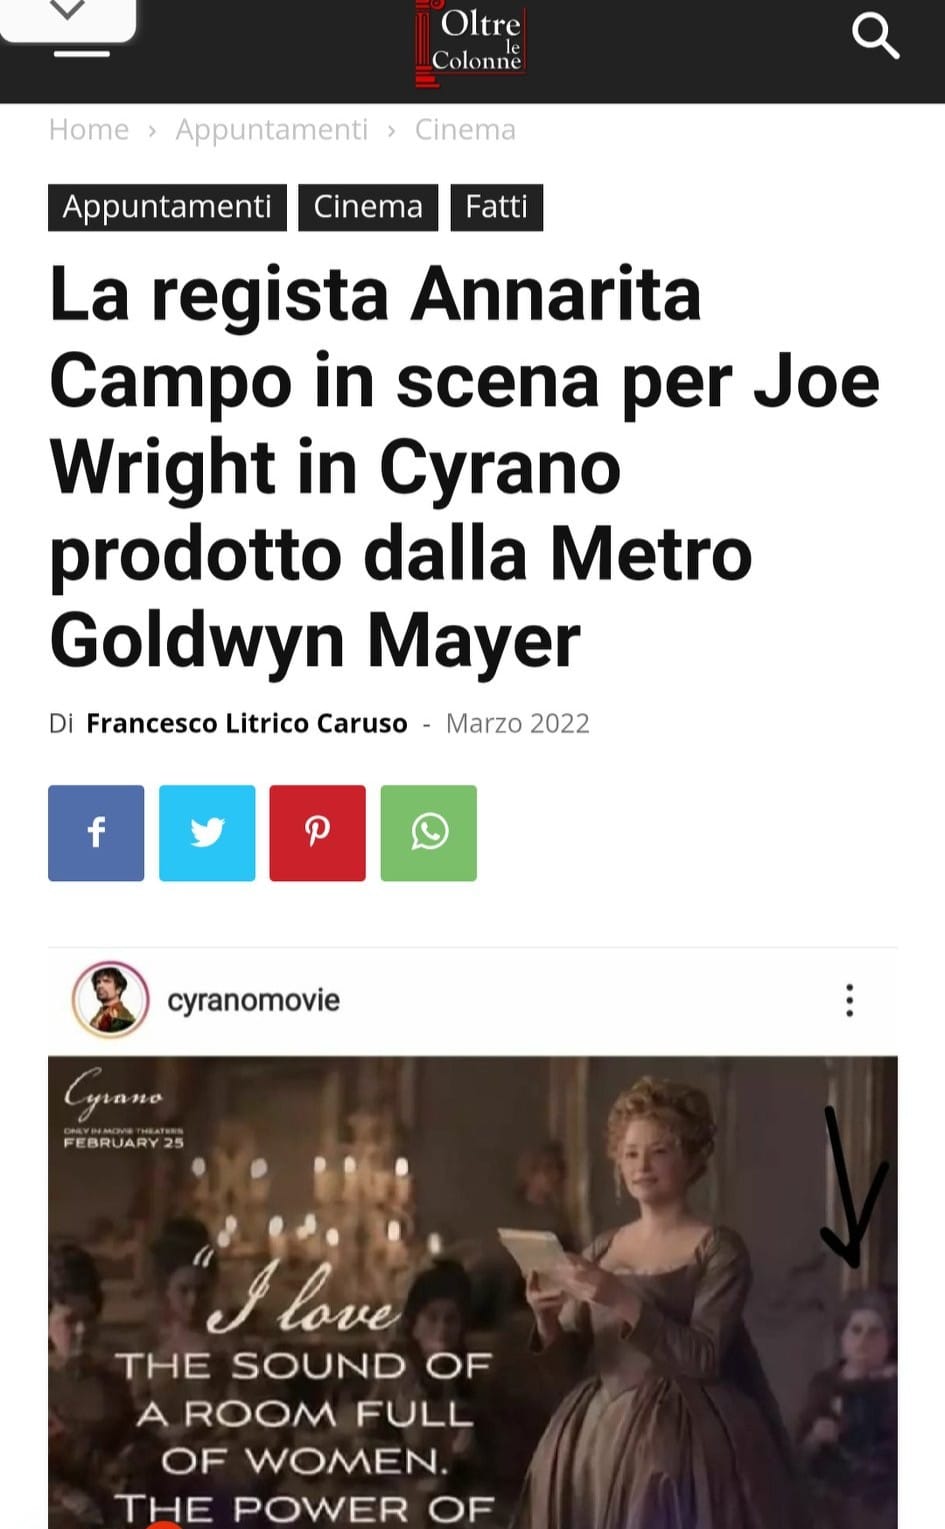Go to Home breadcrumb
The image size is (945, 1529).
[x=89, y=130]
